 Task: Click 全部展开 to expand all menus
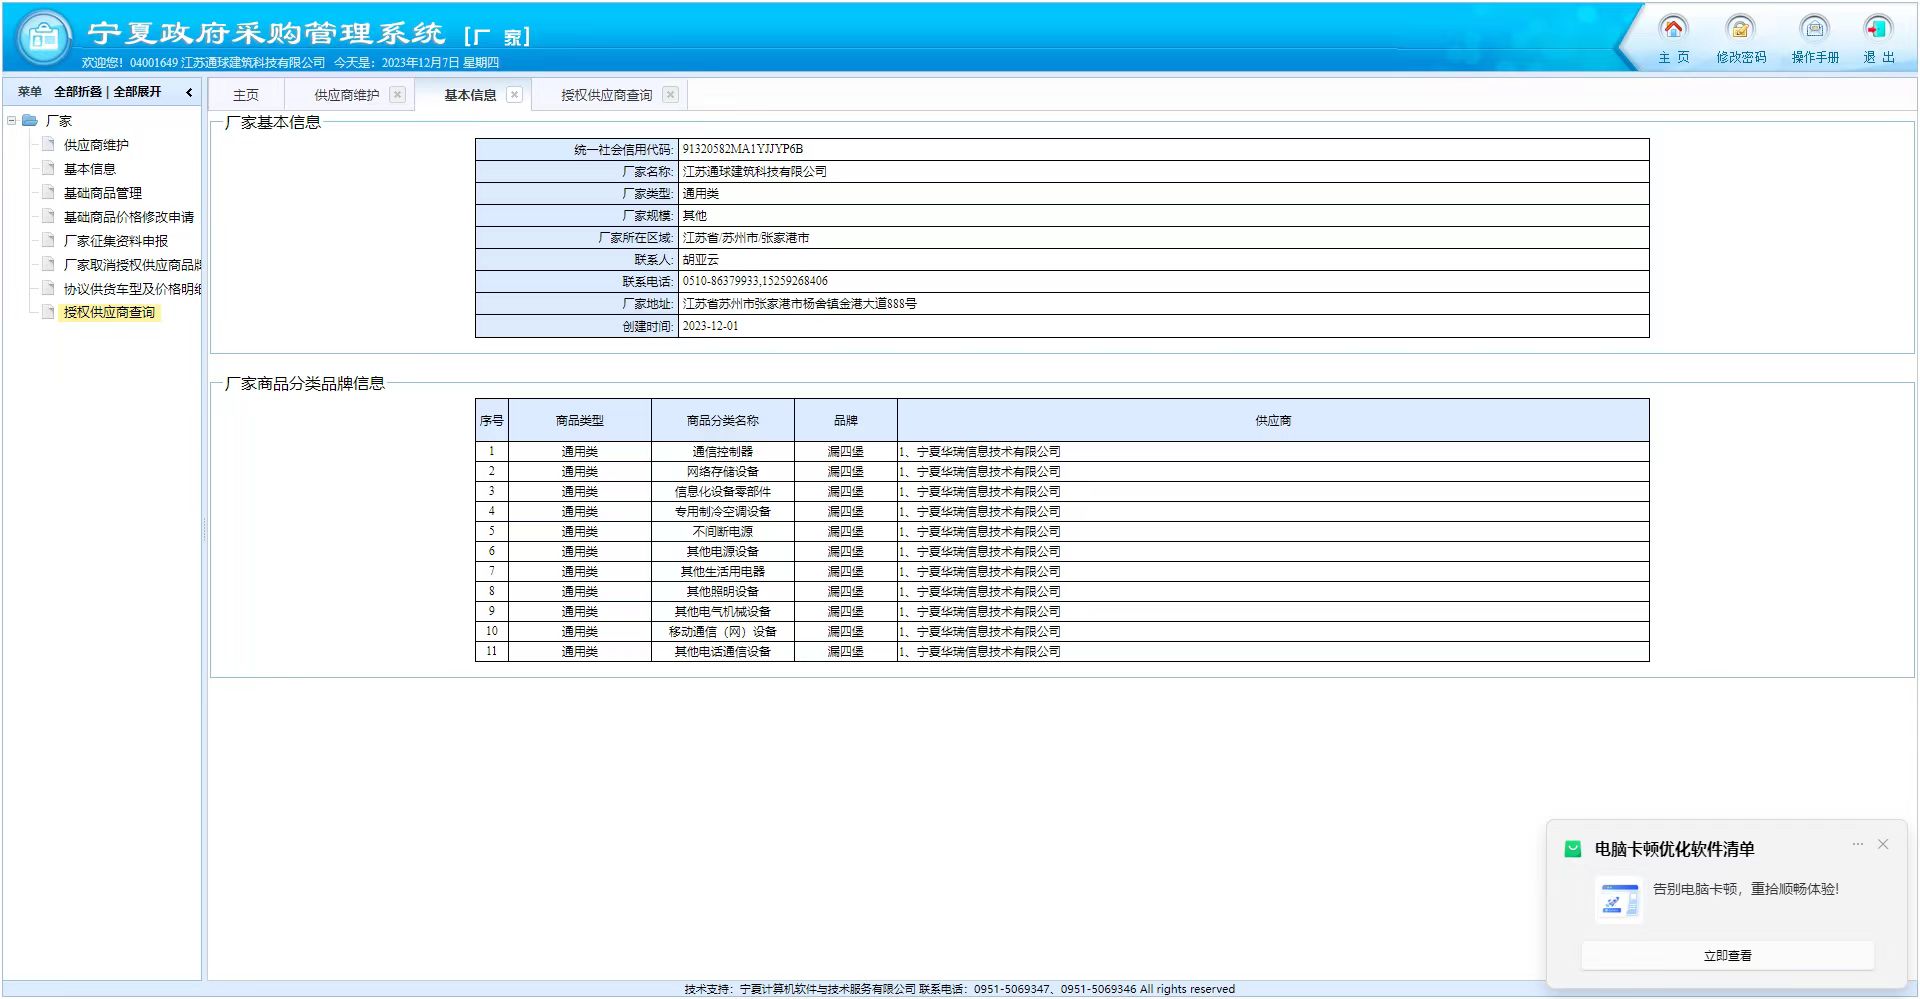pos(137,92)
